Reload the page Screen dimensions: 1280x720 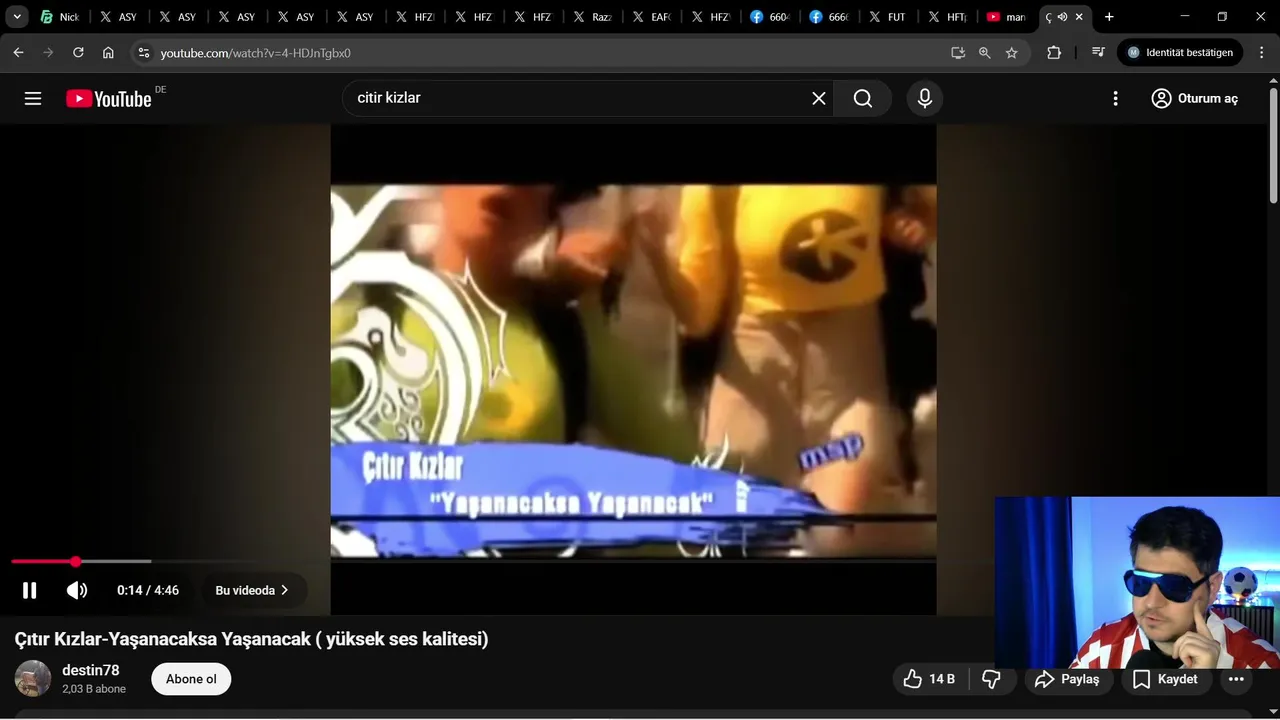coord(78,53)
